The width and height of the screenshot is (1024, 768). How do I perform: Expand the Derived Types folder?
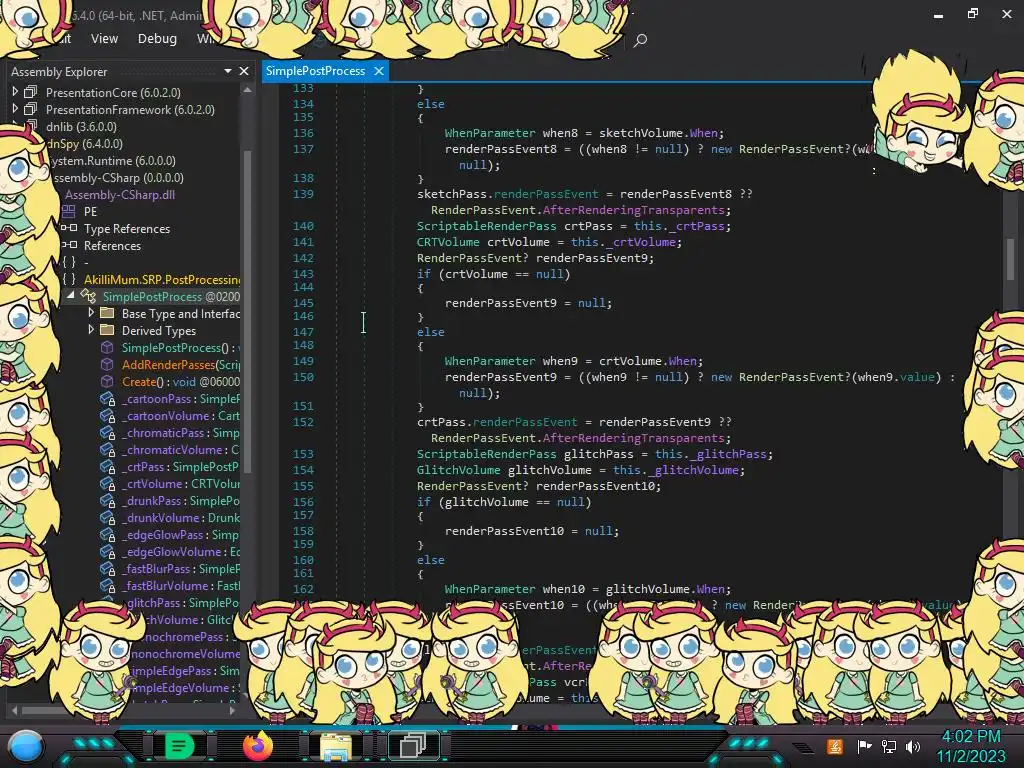tap(91, 330)
